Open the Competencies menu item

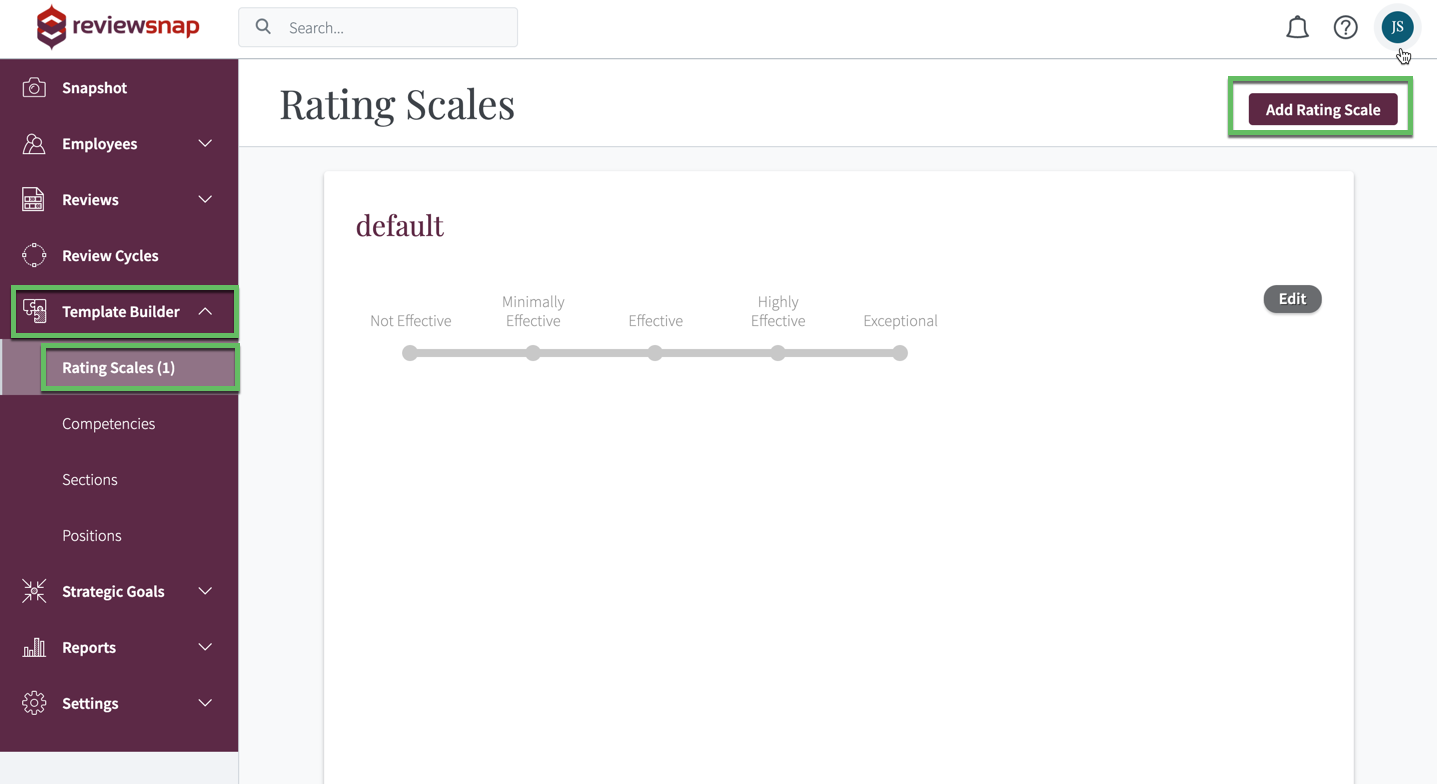click(x=109, y=423)
